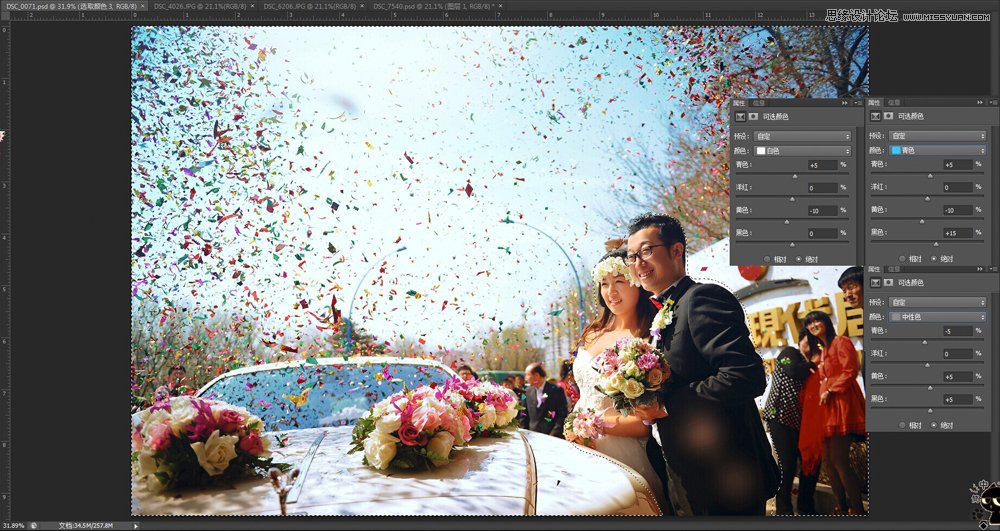
Task: Click the 黄色 value field in the 青色 panel
Action: [958, 210]
